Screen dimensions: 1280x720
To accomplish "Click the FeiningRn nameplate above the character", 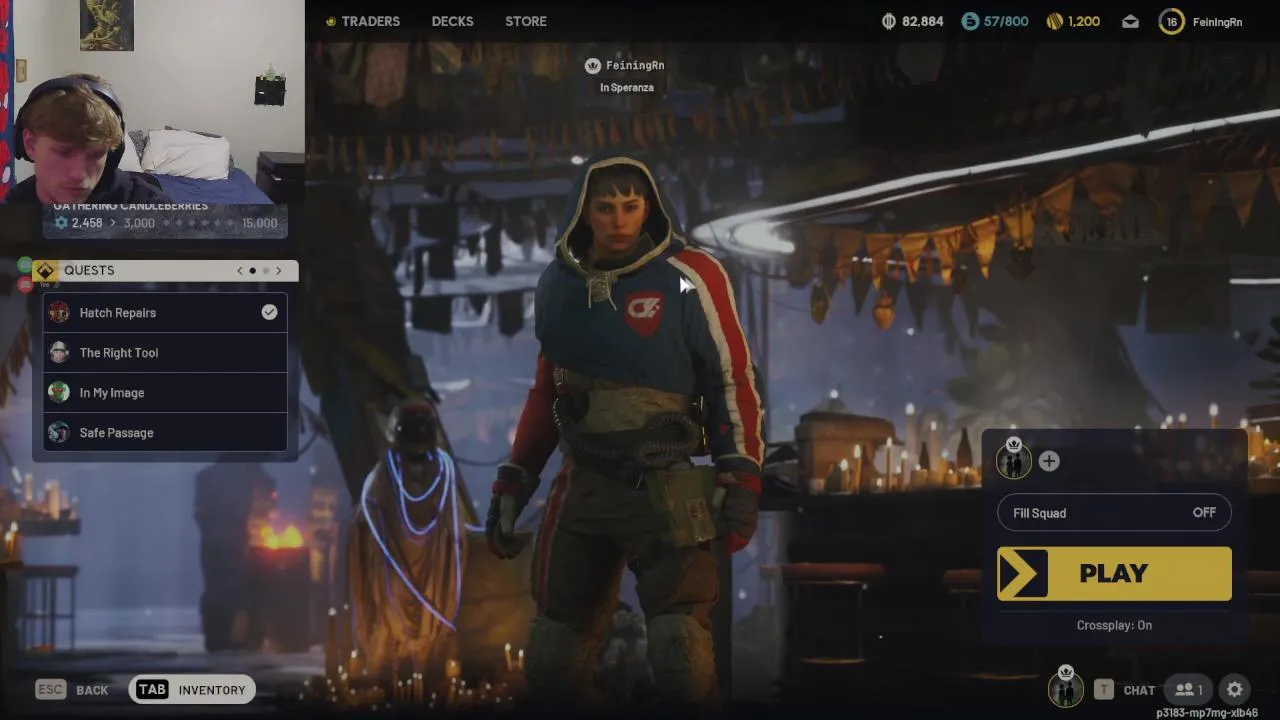I will click(x=635, y=66).
